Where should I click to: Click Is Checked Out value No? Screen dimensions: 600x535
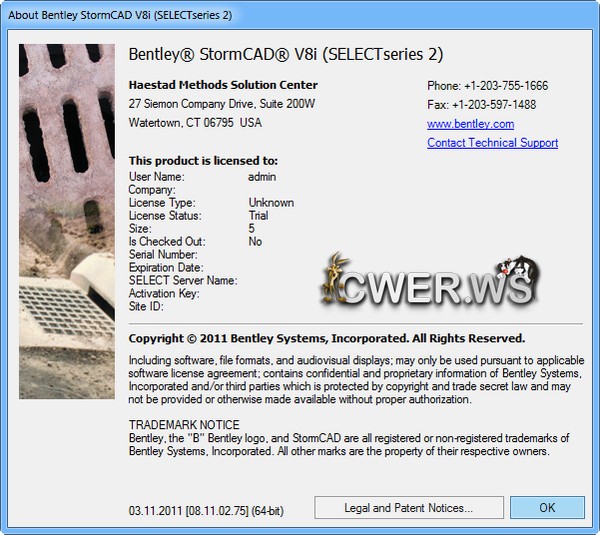point(255,241)
